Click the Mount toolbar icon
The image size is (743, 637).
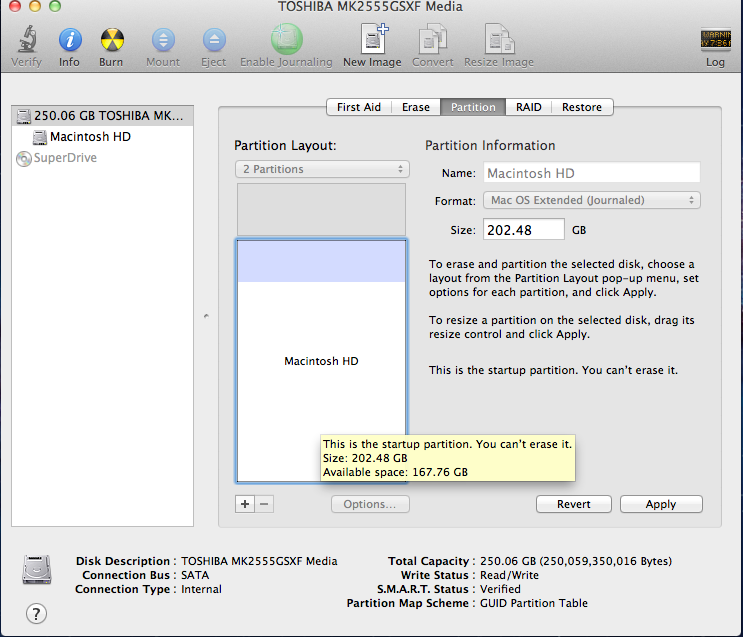(x=163, y=40)
